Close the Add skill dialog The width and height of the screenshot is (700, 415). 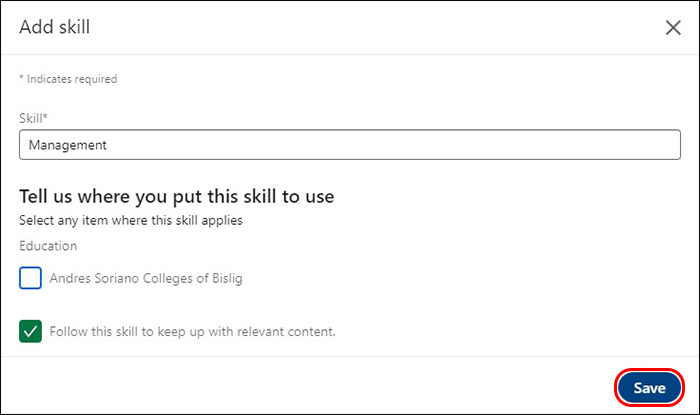tap(673, 28)
